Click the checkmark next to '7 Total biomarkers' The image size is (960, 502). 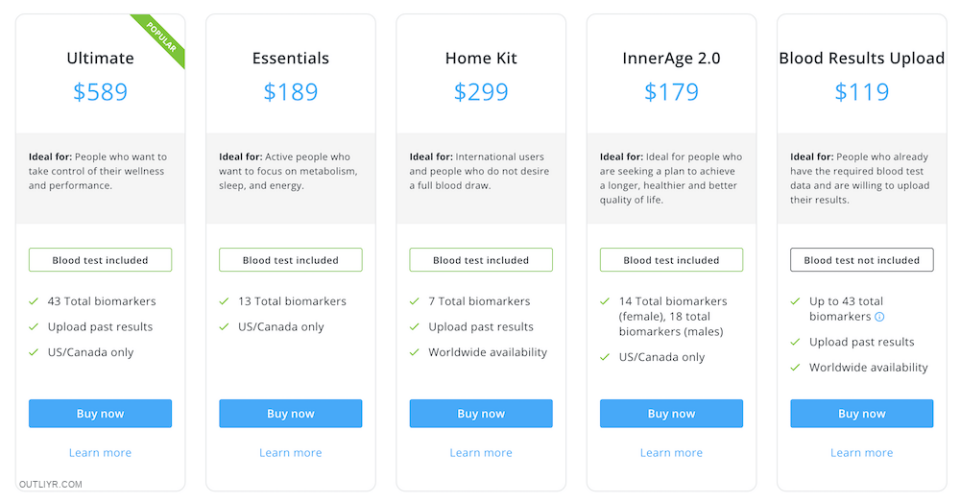[415, 301]
